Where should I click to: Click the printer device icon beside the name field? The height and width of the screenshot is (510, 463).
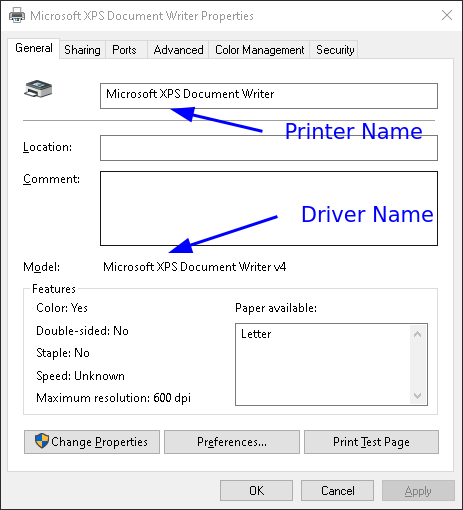click(38, 89)
